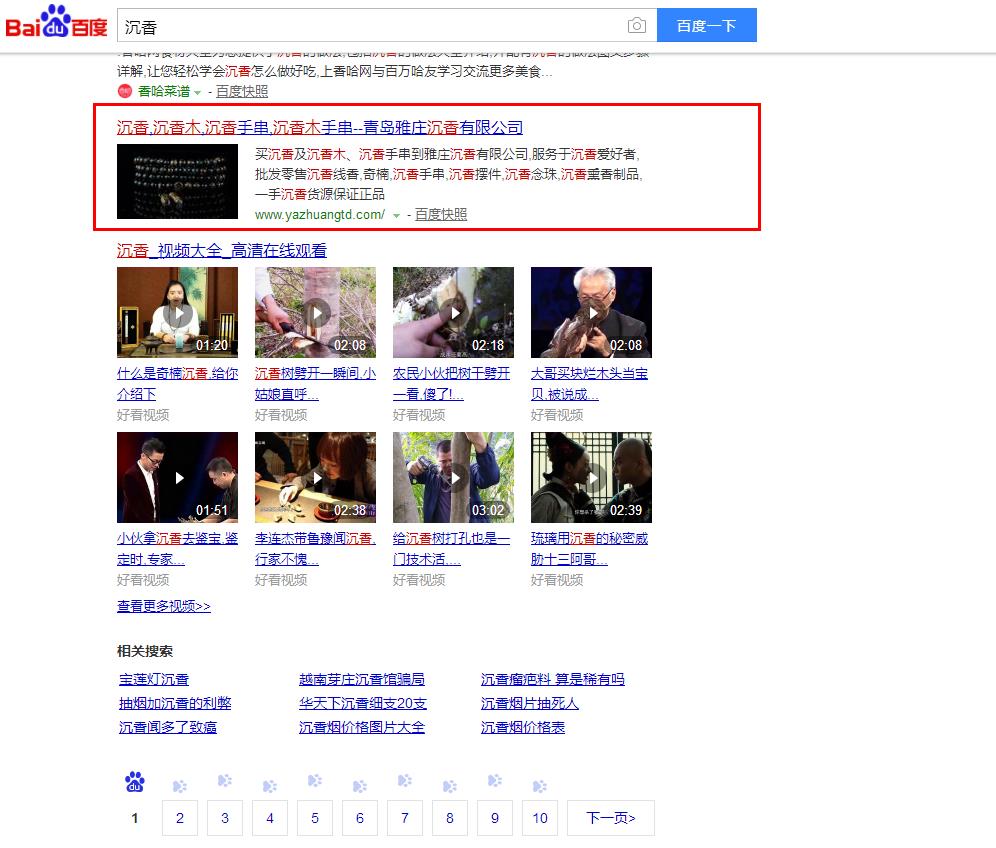This screenshot has height=848, width=996.
Task: Open related search 抽烟加沉香的利弊
Action: tap(175, 704)
